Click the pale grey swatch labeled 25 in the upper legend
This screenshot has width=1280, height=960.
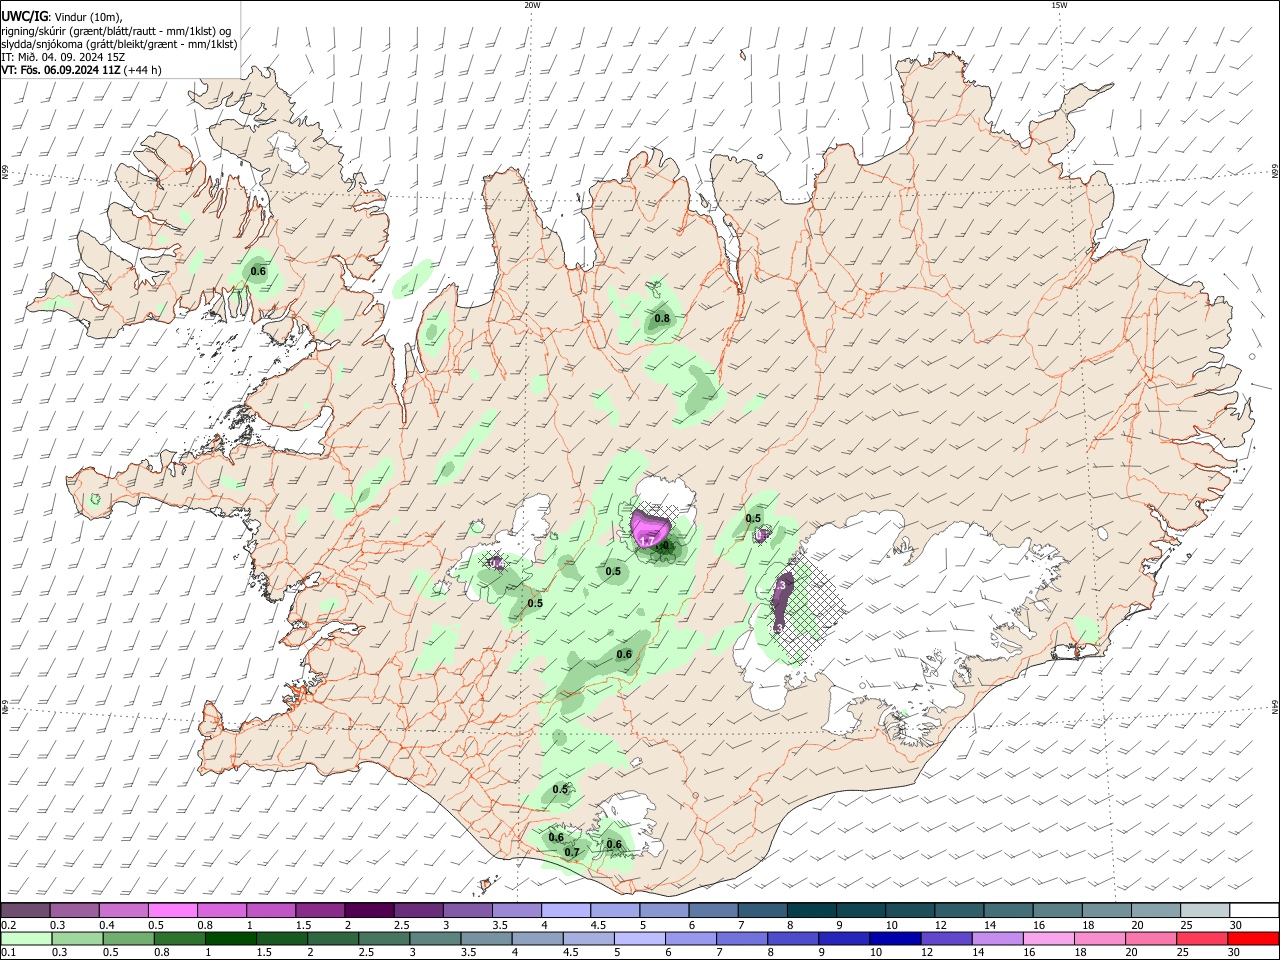coord(1205,910)
